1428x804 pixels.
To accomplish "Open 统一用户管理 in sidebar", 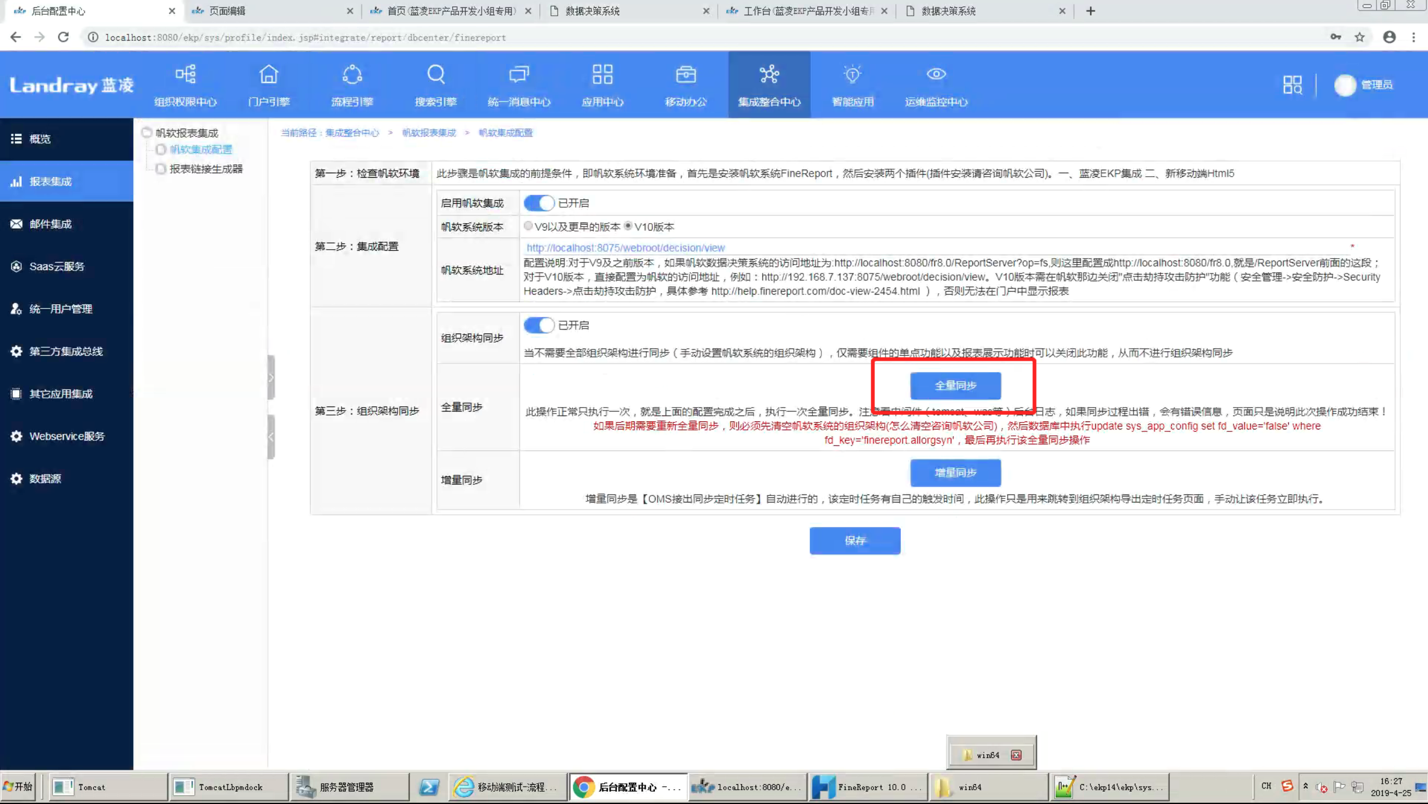I will coord(66,309).
